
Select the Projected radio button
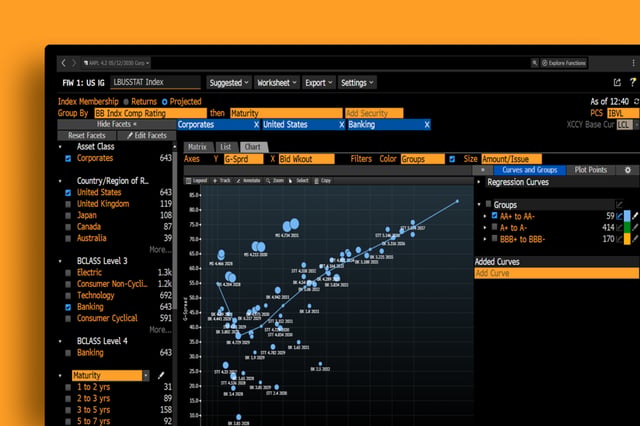164,102
